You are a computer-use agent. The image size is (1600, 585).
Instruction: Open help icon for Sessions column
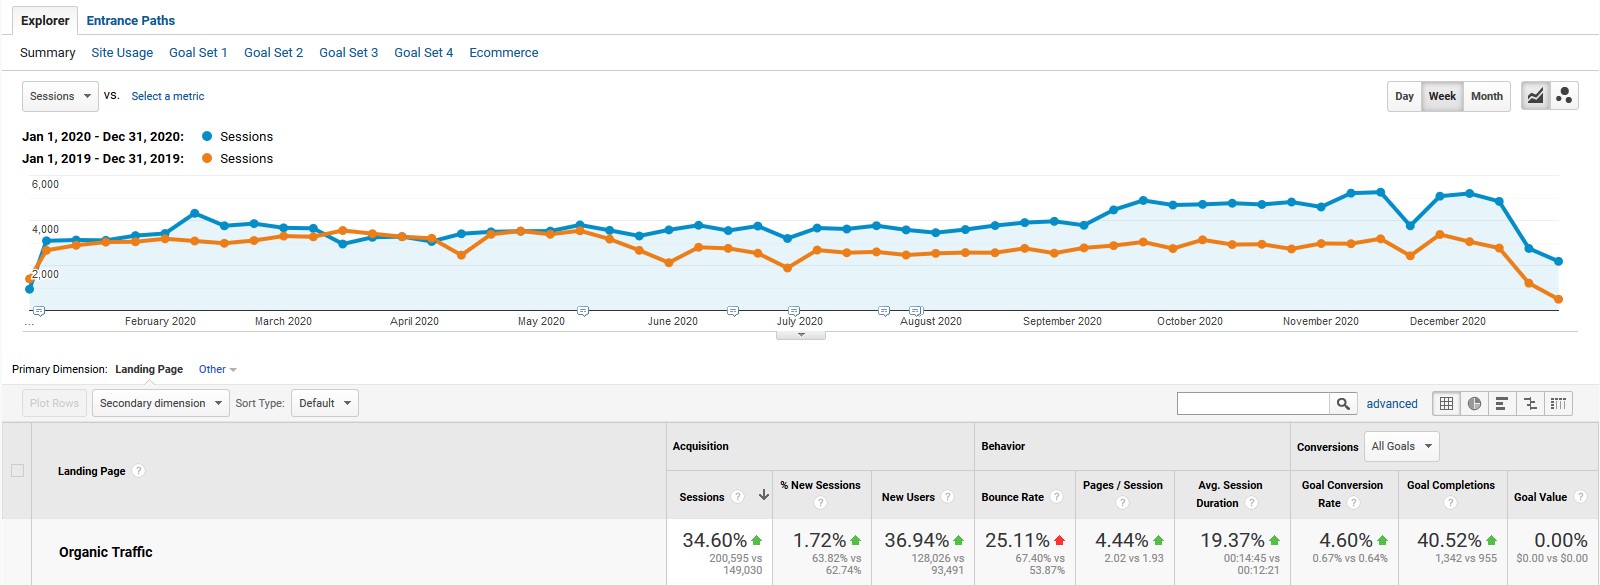[738, 497]
